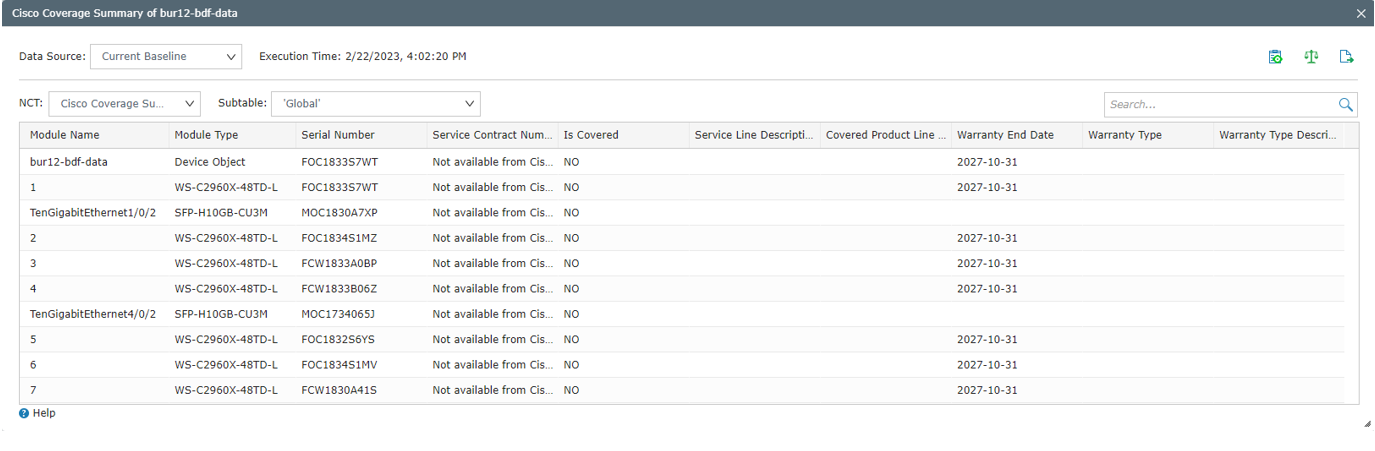Click the Help question mark icon

pos(24,413)
